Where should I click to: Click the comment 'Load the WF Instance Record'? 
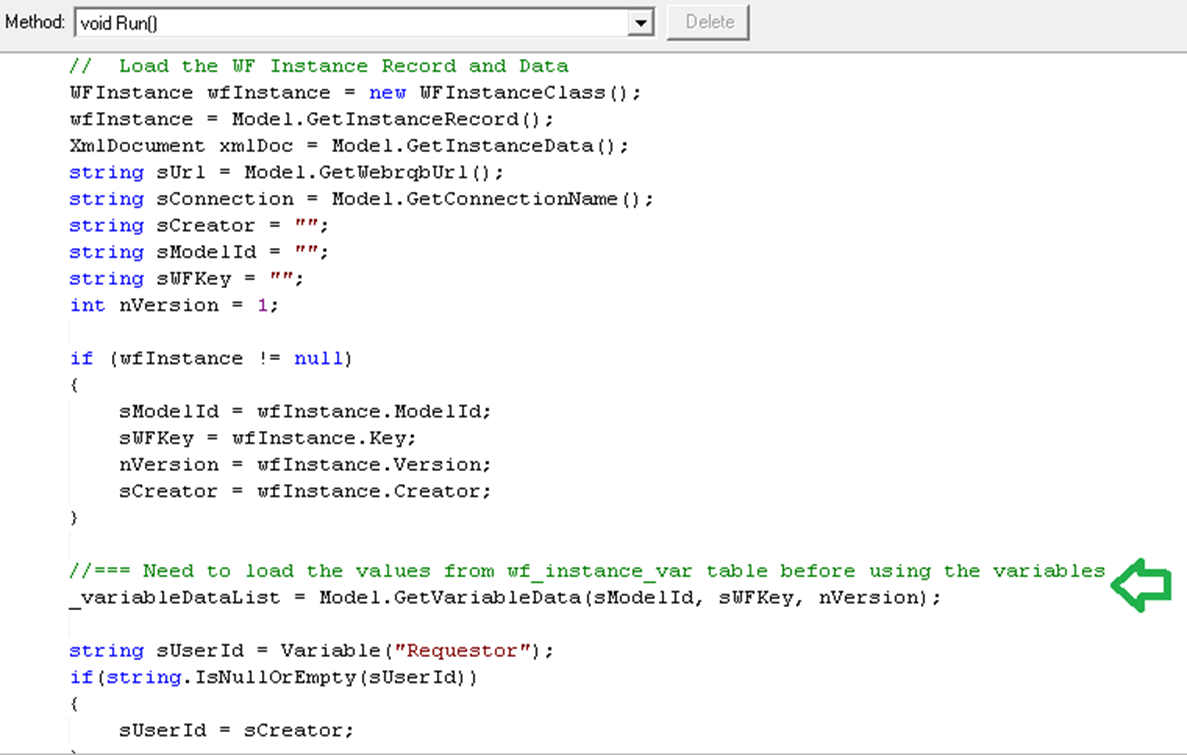coord(330,65)
